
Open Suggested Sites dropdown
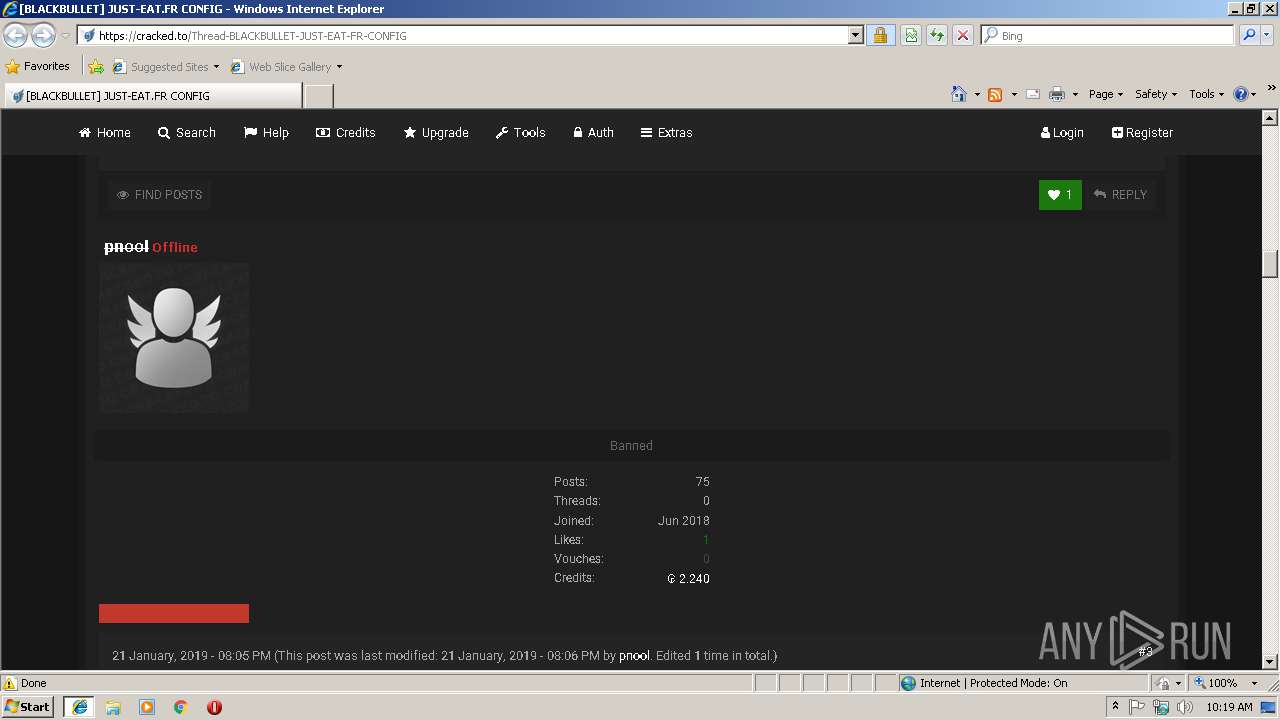pos(165,67)
